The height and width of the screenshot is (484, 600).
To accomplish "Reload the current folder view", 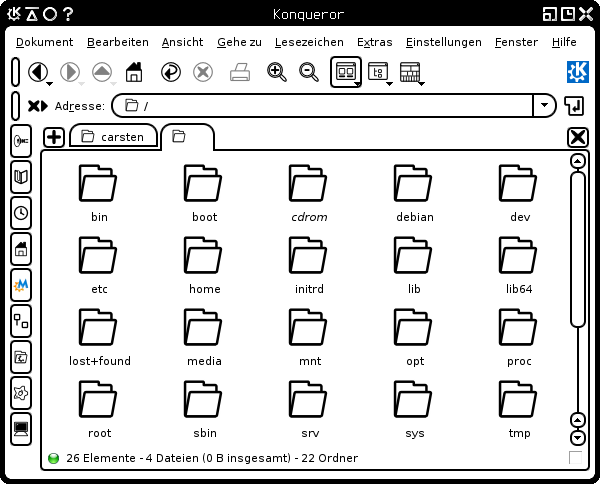I will [x=171, y=72].
